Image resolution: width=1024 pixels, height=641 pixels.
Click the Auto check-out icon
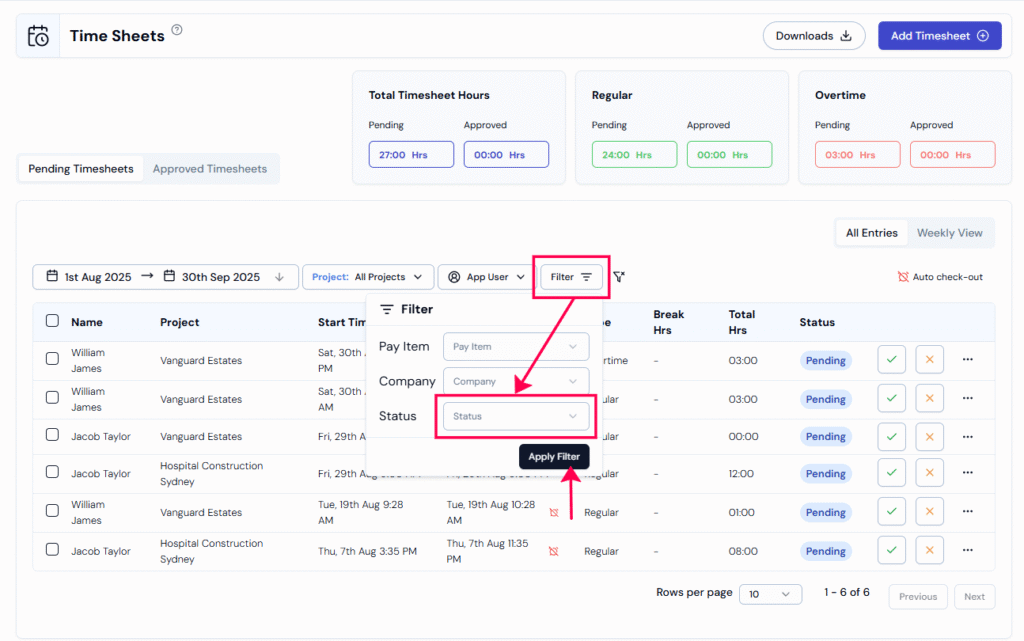(903, 277)
